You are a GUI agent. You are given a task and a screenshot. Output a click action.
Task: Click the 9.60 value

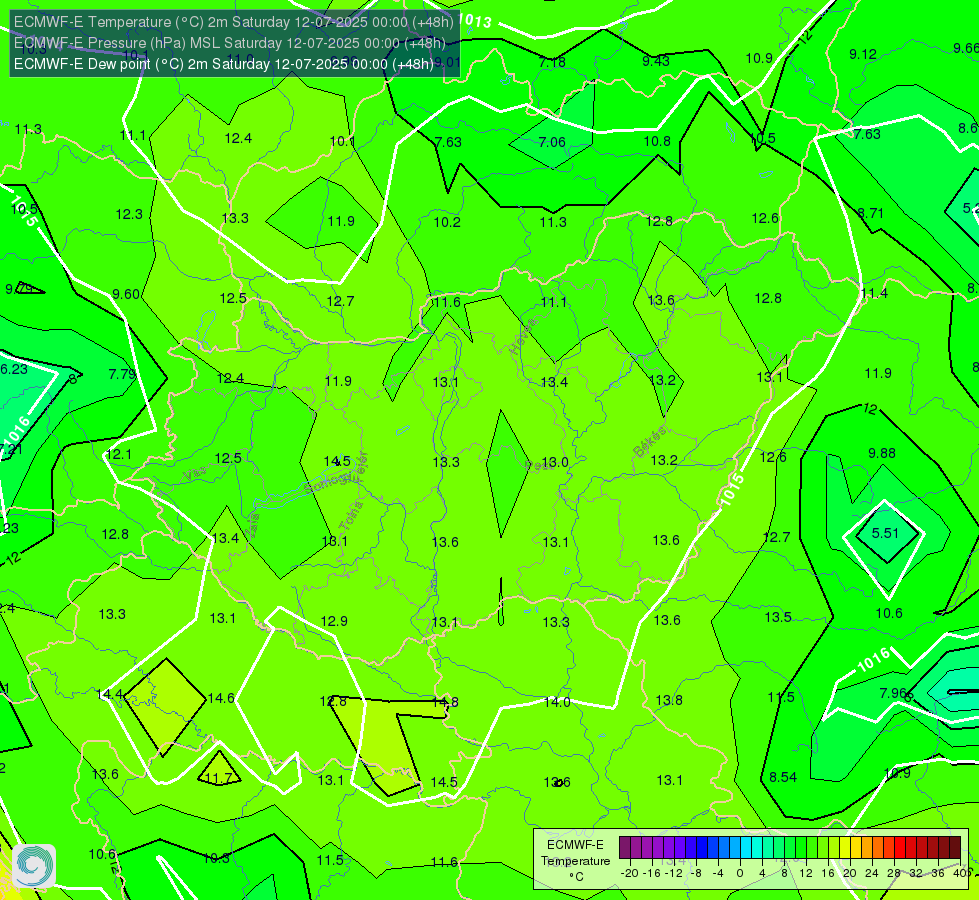coord(125,294)
